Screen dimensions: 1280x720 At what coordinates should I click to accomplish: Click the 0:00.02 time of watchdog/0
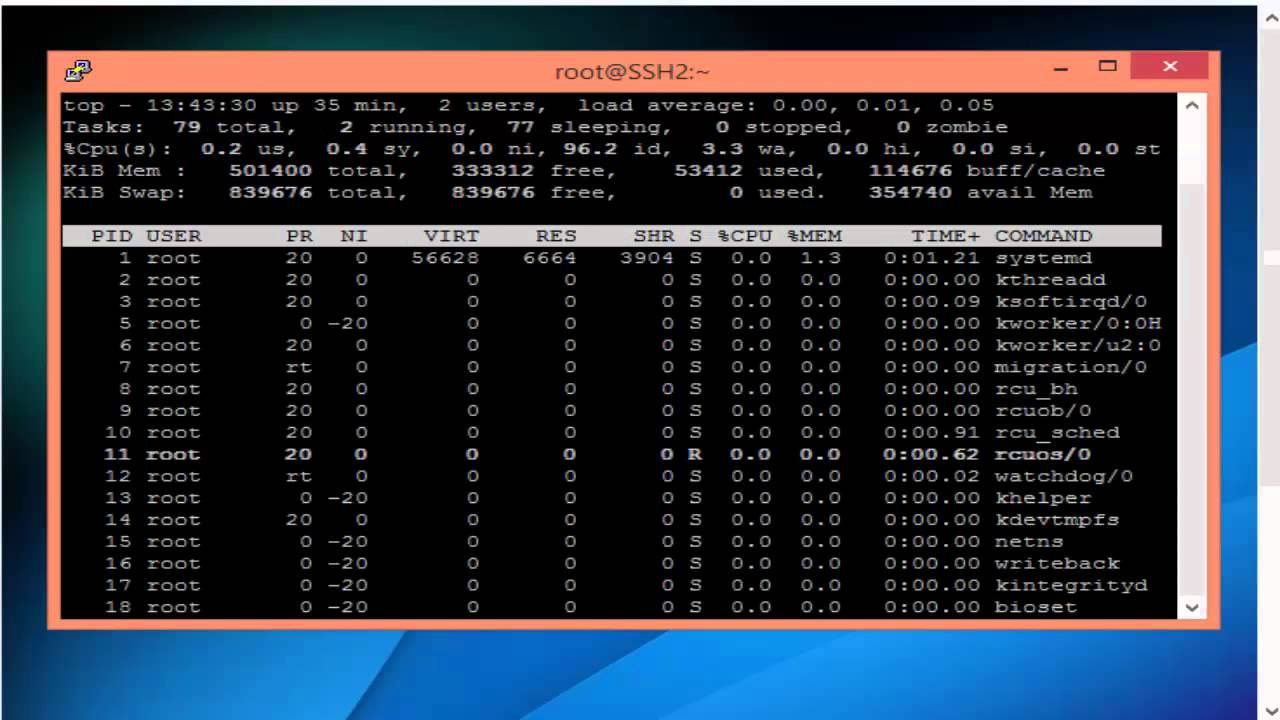[x=932, y=476]
